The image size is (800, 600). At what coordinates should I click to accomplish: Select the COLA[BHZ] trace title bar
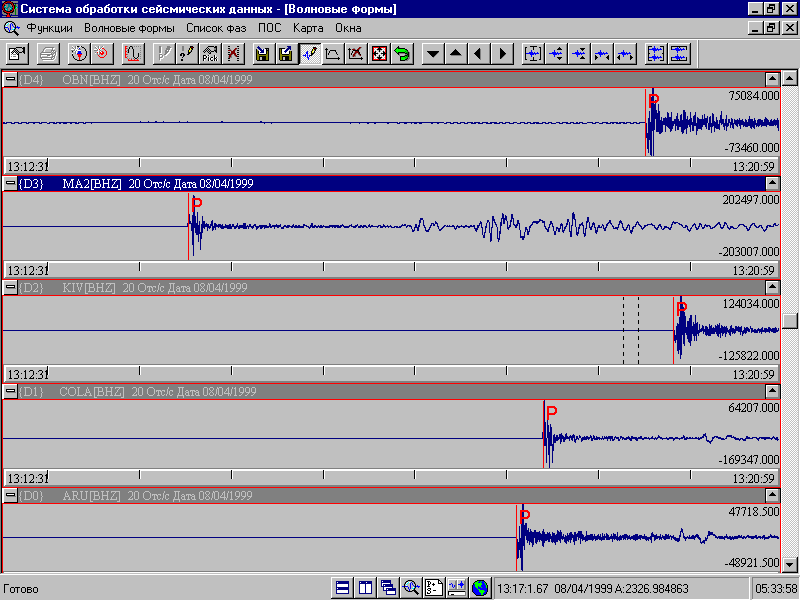pos(390,391)
